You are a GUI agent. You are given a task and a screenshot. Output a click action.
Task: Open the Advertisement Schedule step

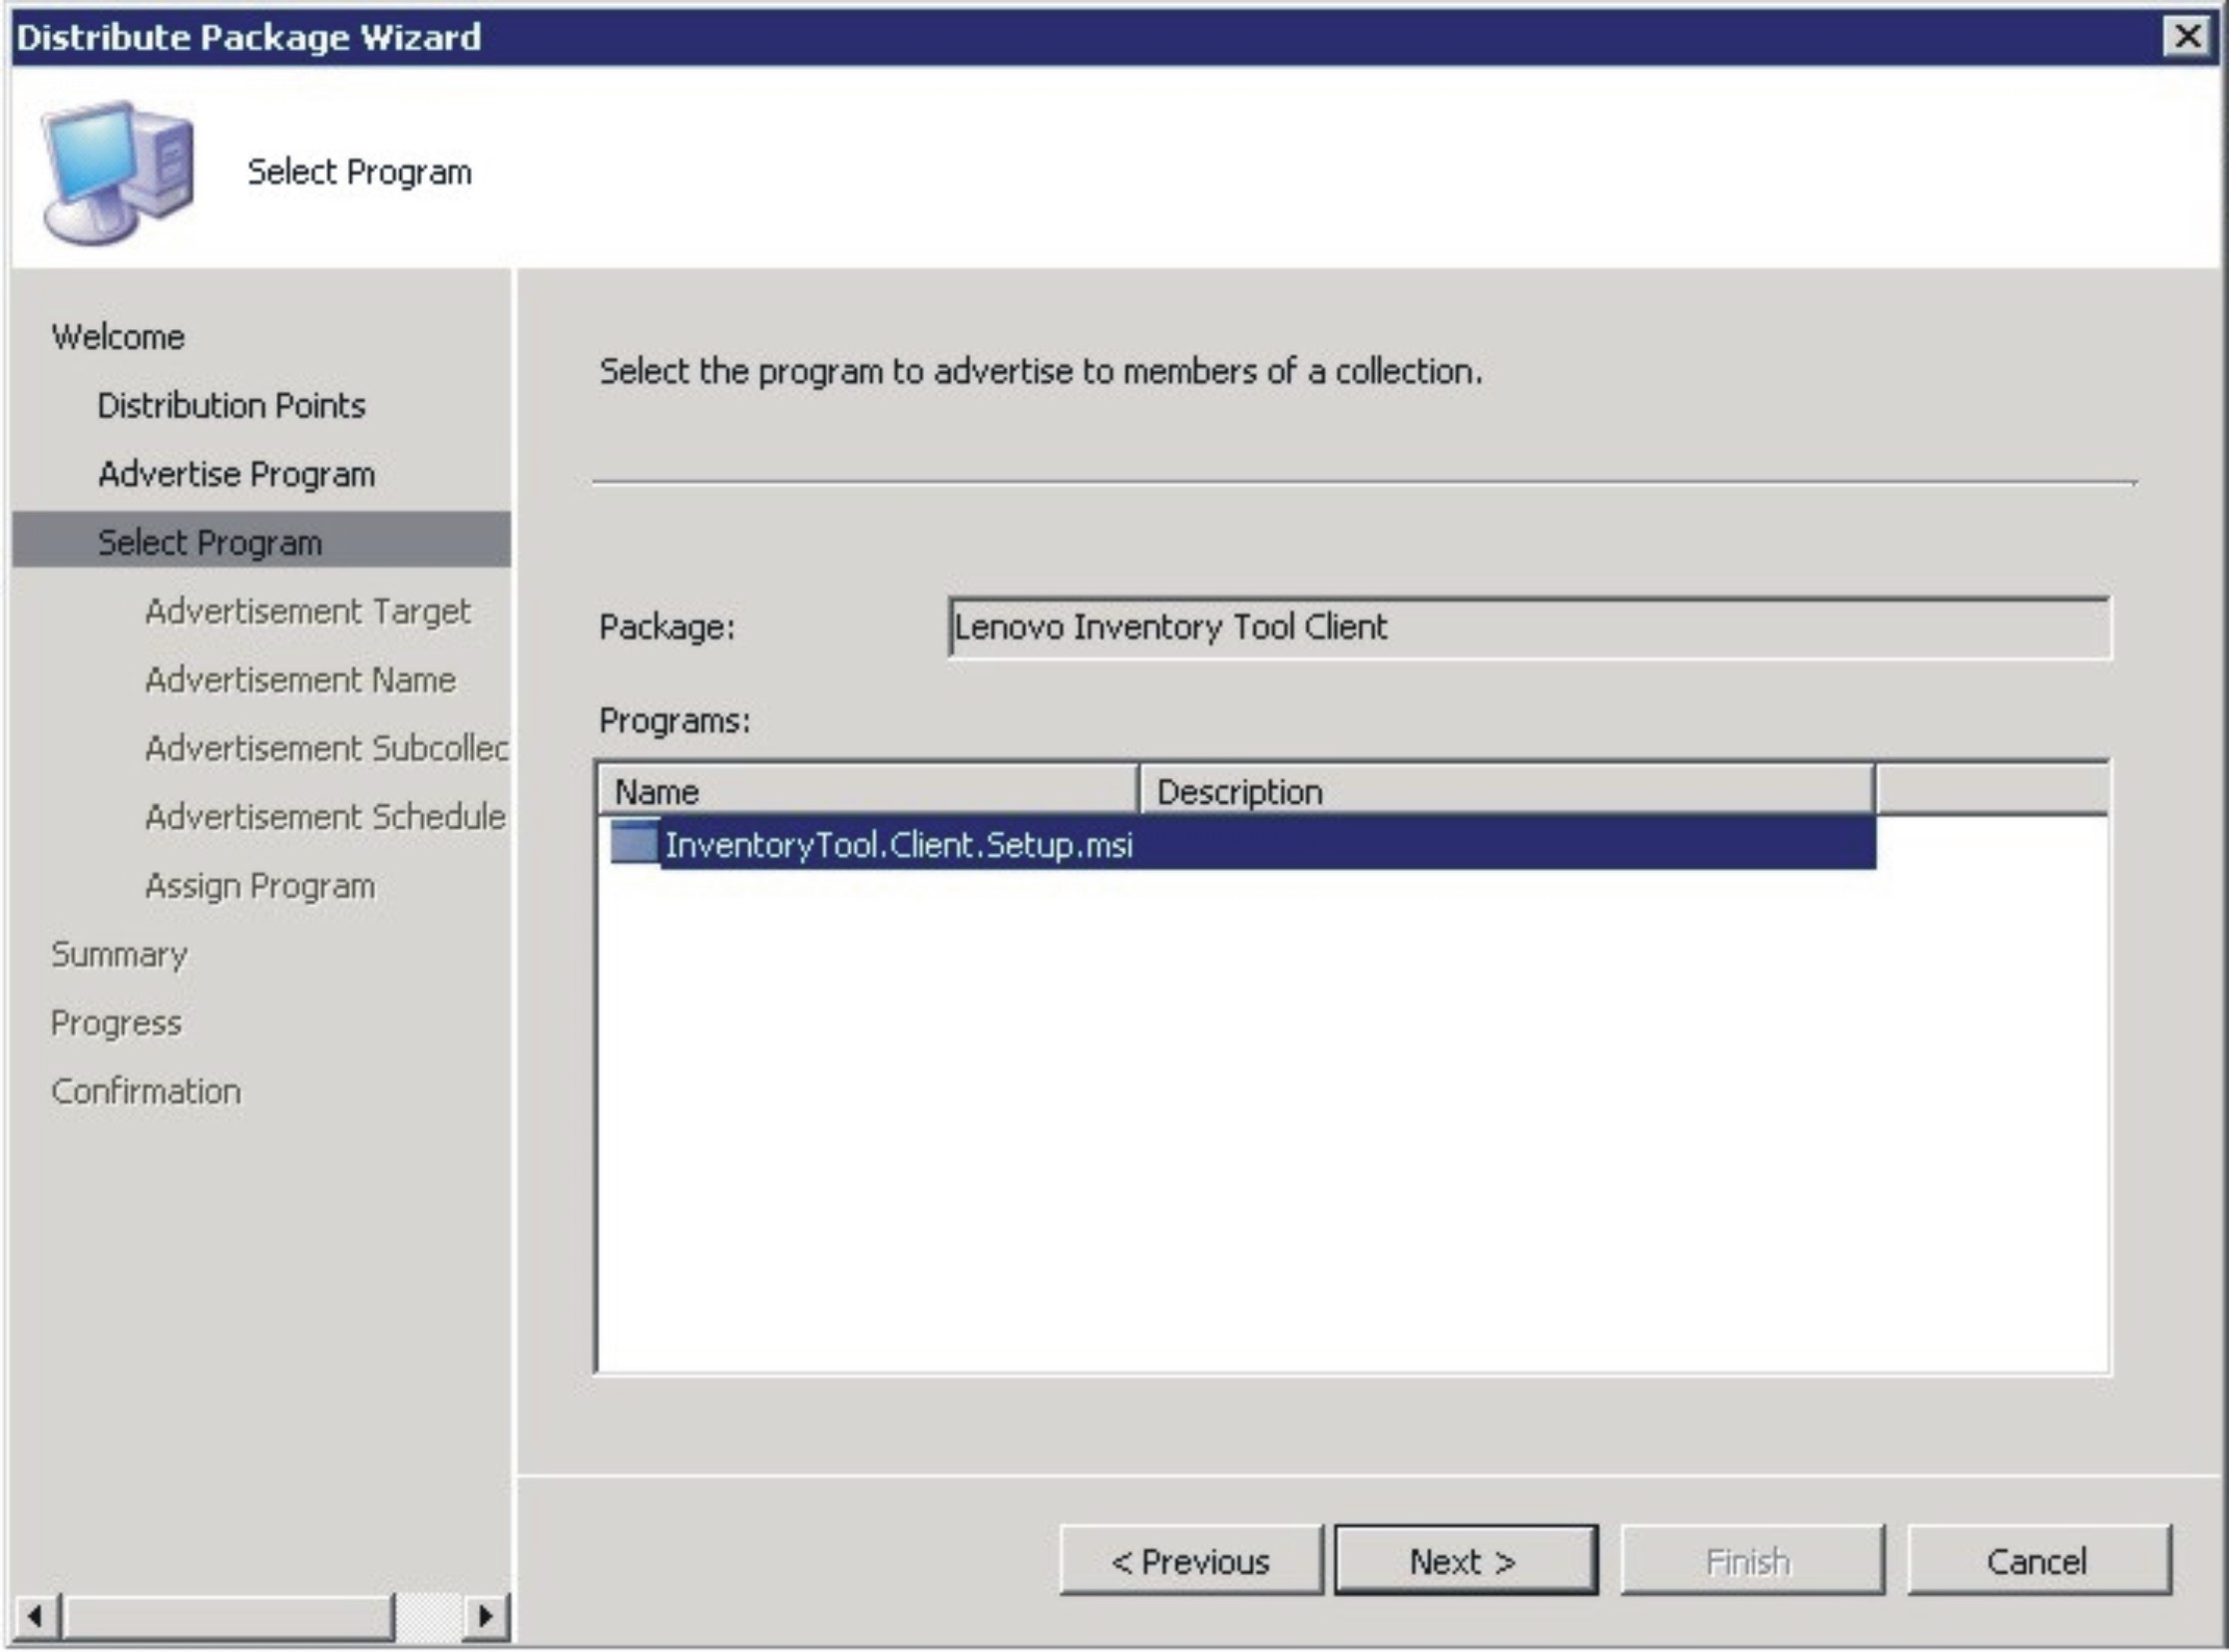pyautogui.click(x=325, y=817)
